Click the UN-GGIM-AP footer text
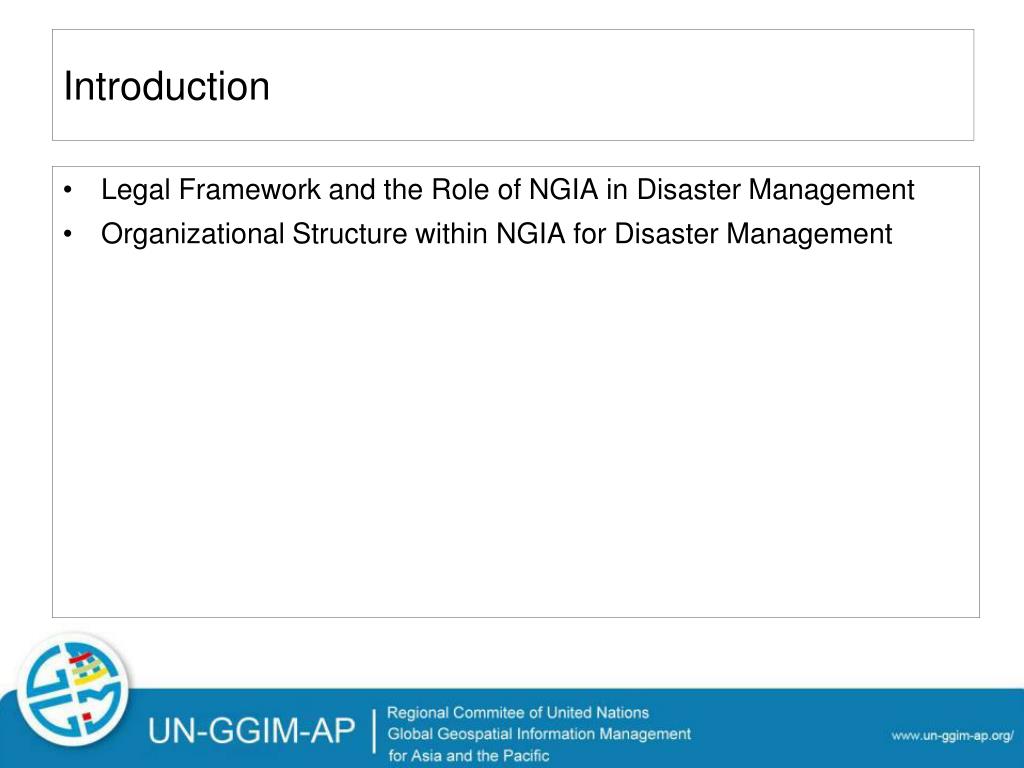The image size is (1024, 768). tap(251, 730)
